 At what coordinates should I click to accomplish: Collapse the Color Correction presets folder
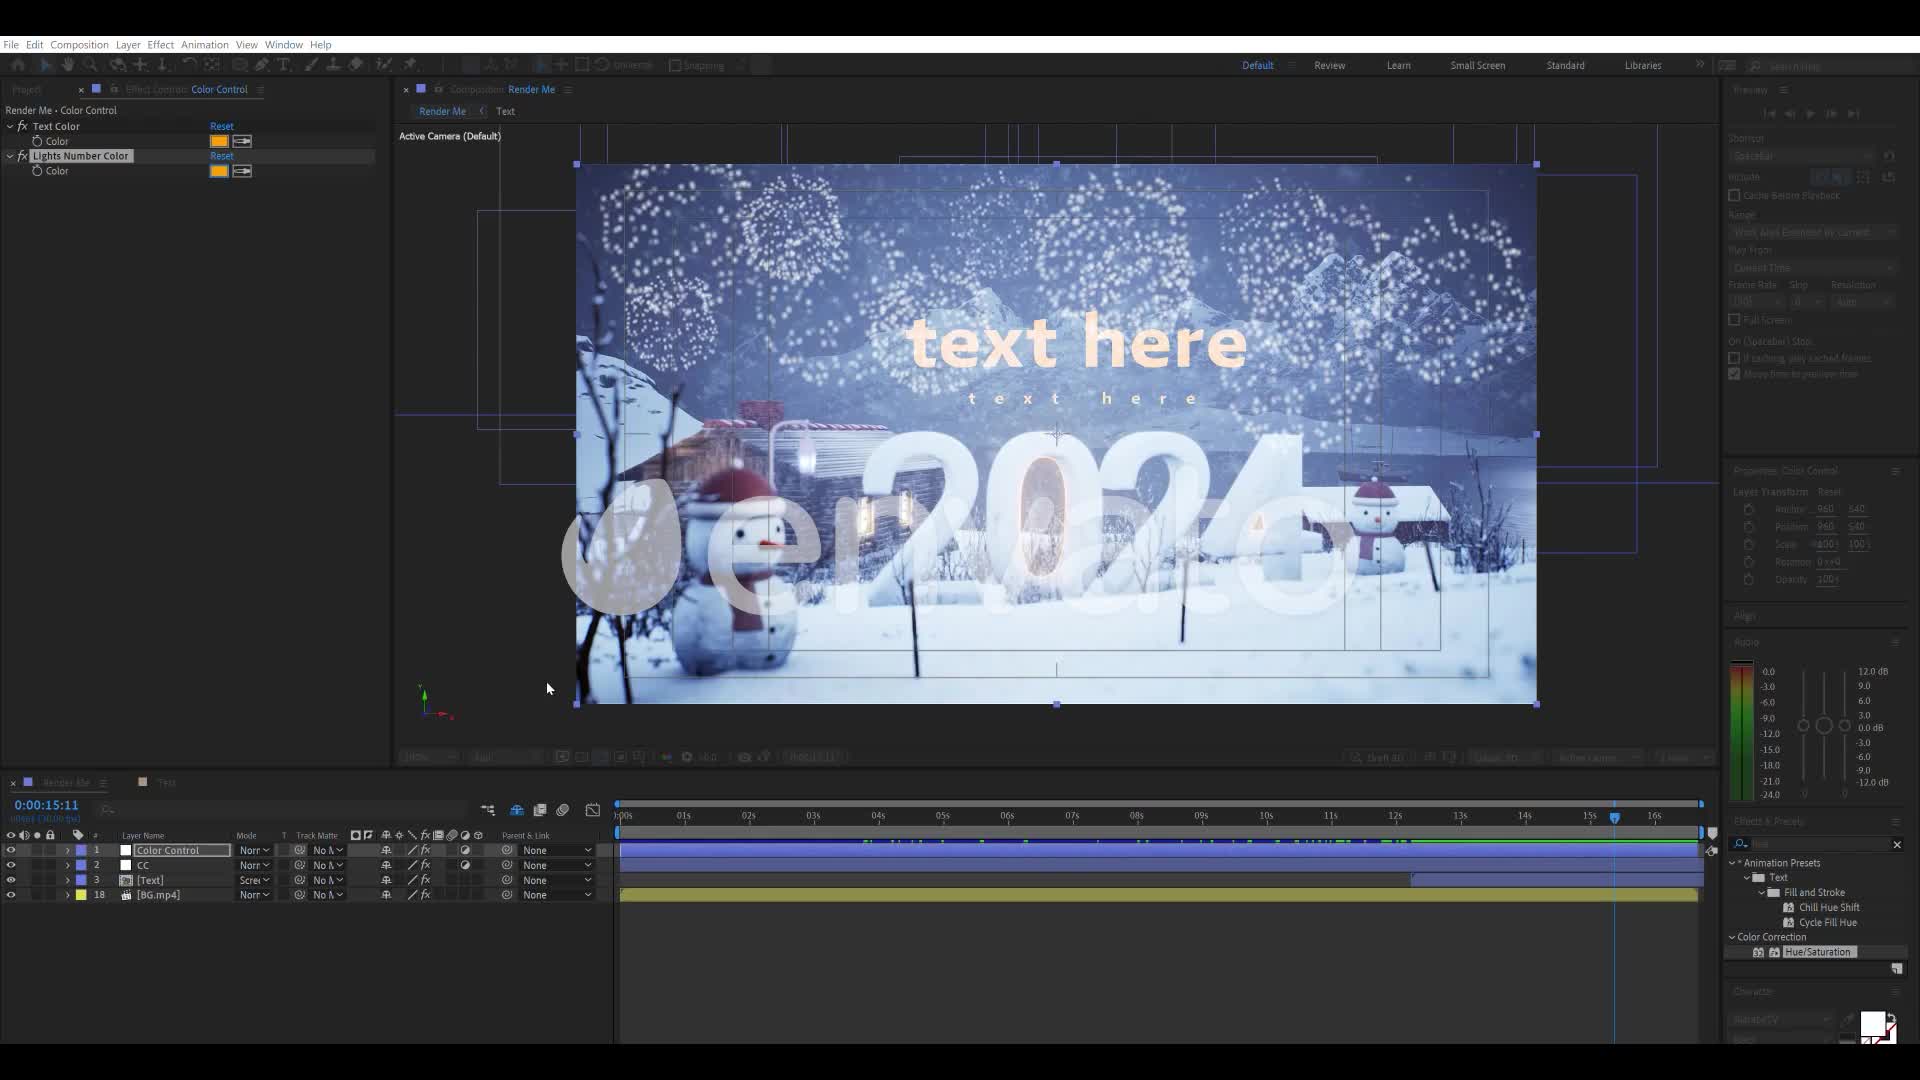pos(1732,938)
